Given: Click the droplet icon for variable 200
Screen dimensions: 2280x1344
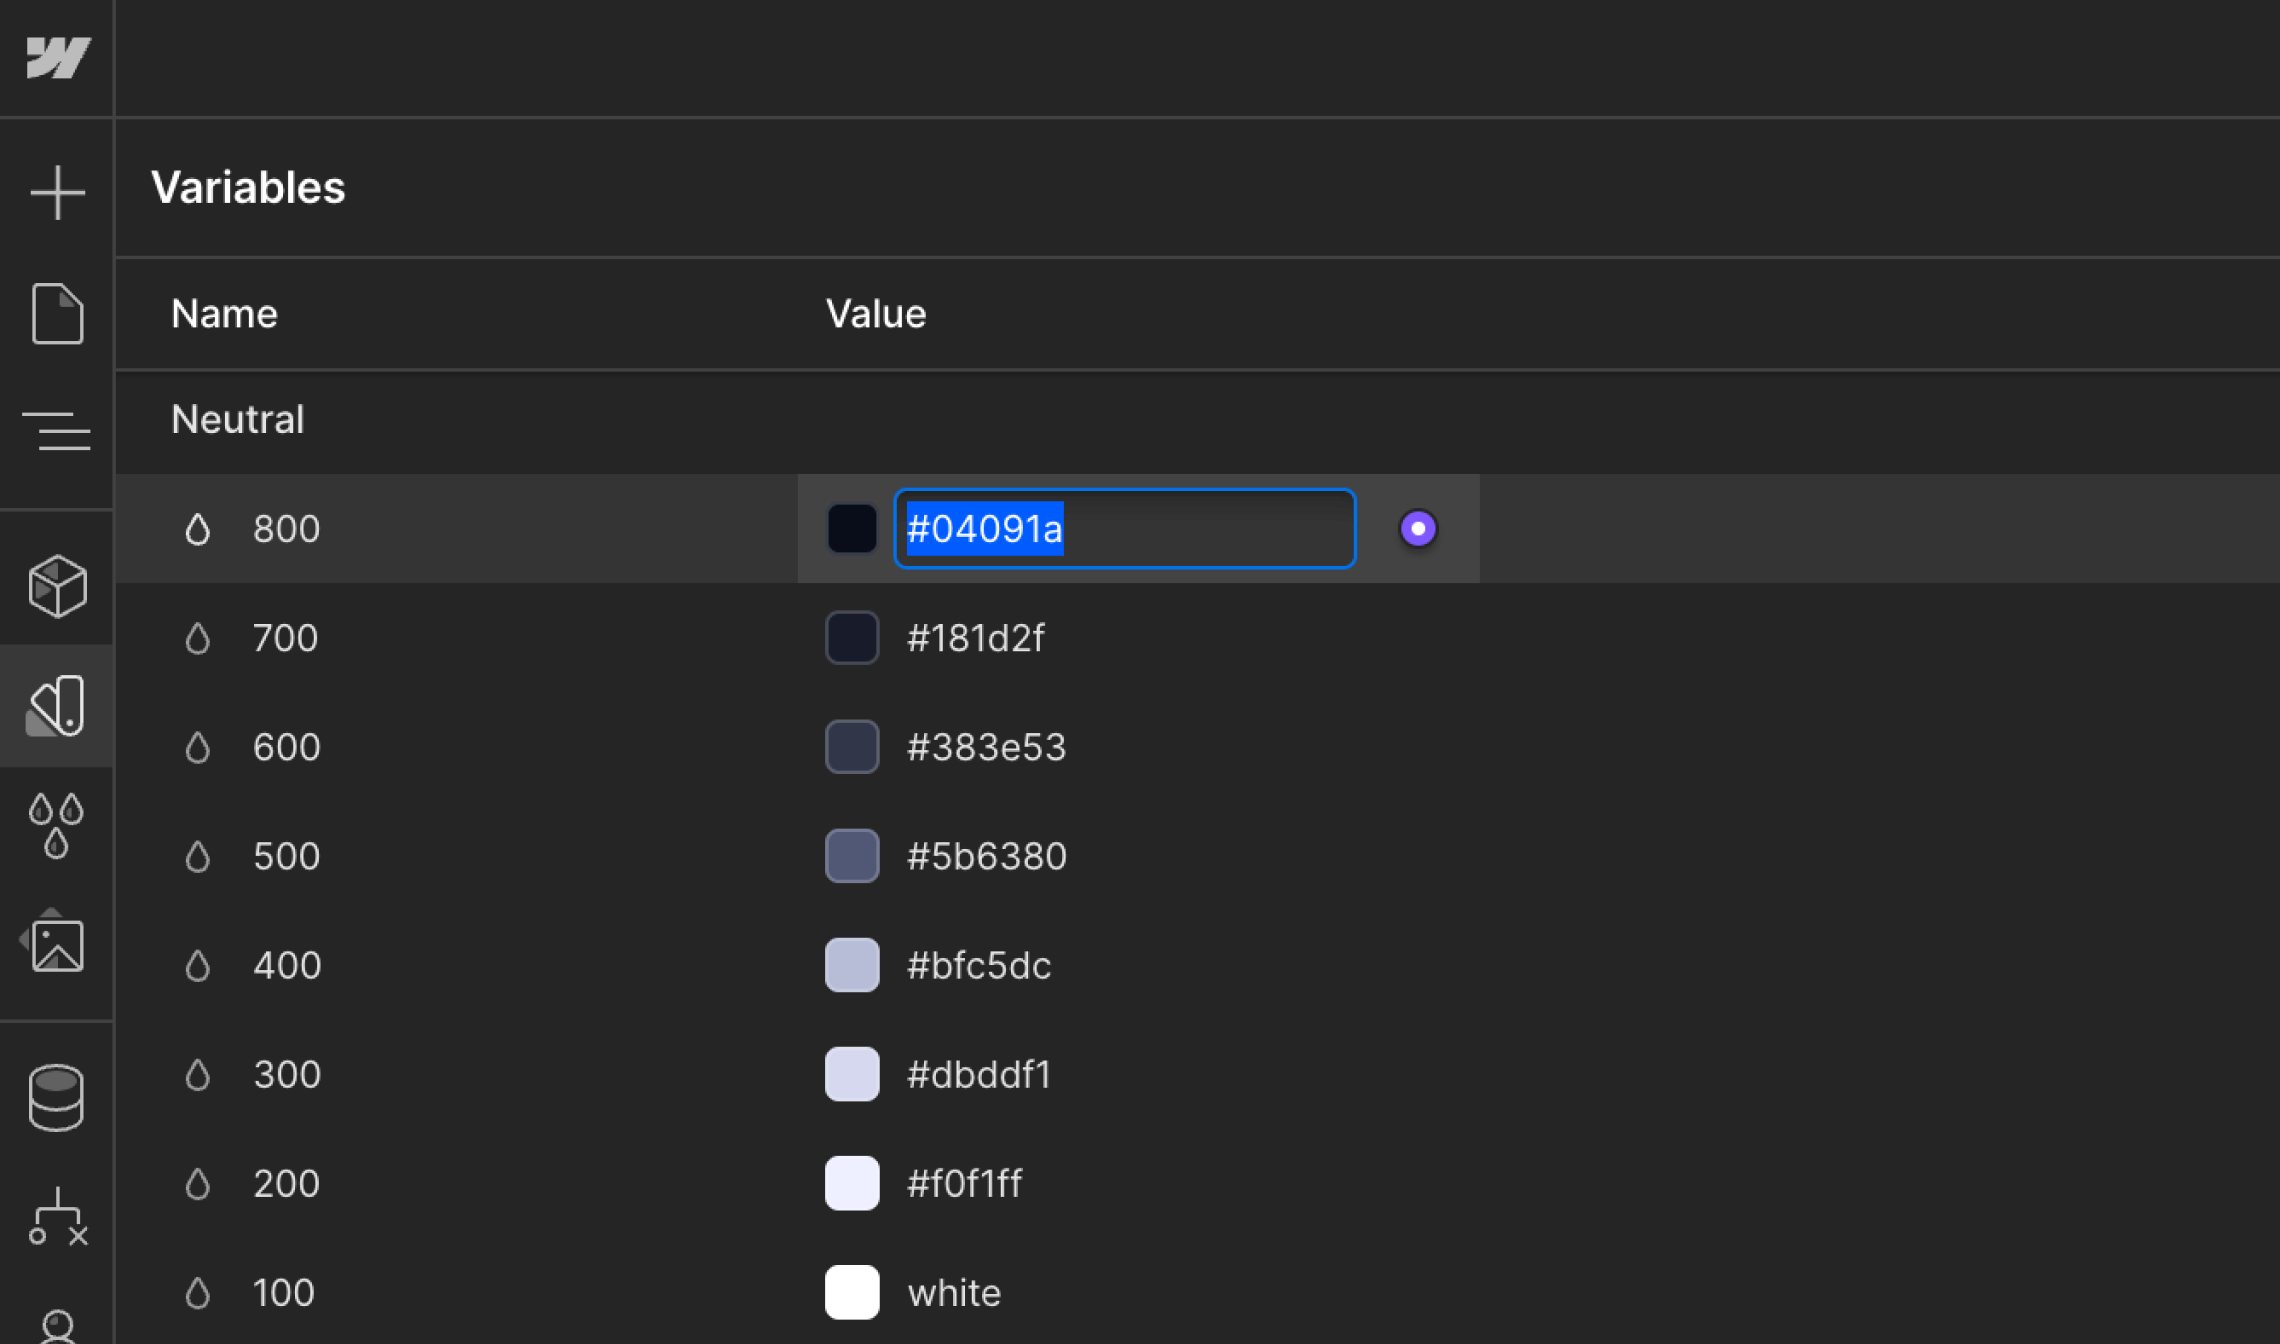Looking at the screenshot, I should 198,1183.
